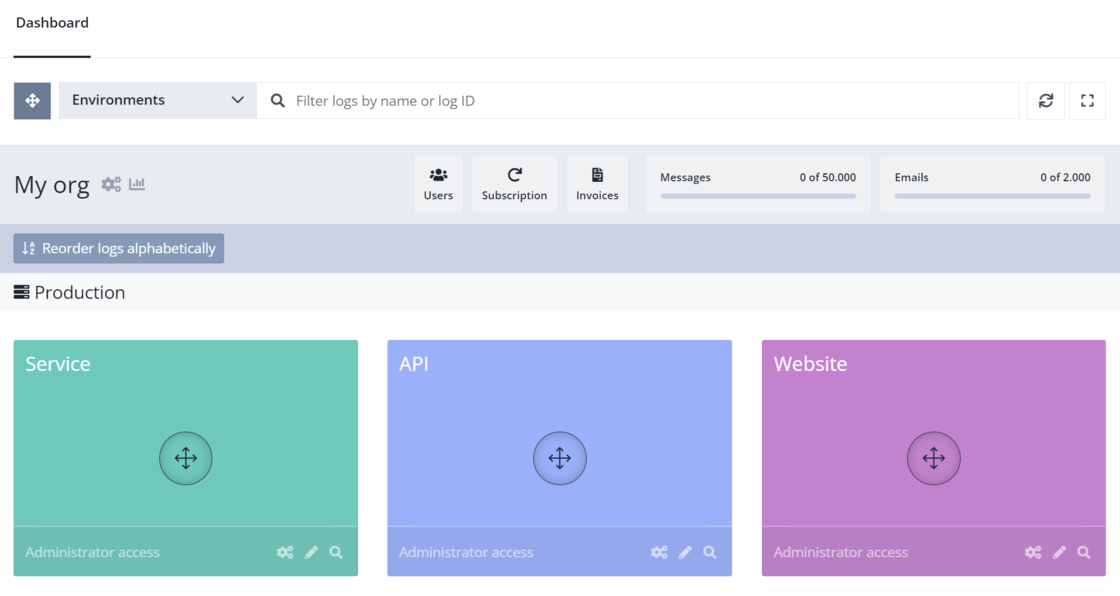This screenshot has width=1120, height=596.
Task: Search the API log with magnifier icon
Action: [710, 552]
